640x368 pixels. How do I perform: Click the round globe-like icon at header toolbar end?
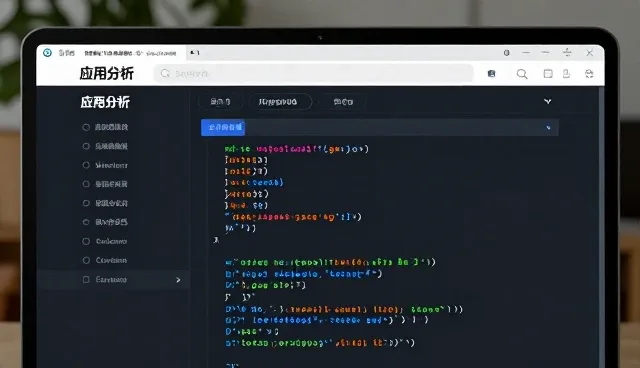tap(589, 73)
